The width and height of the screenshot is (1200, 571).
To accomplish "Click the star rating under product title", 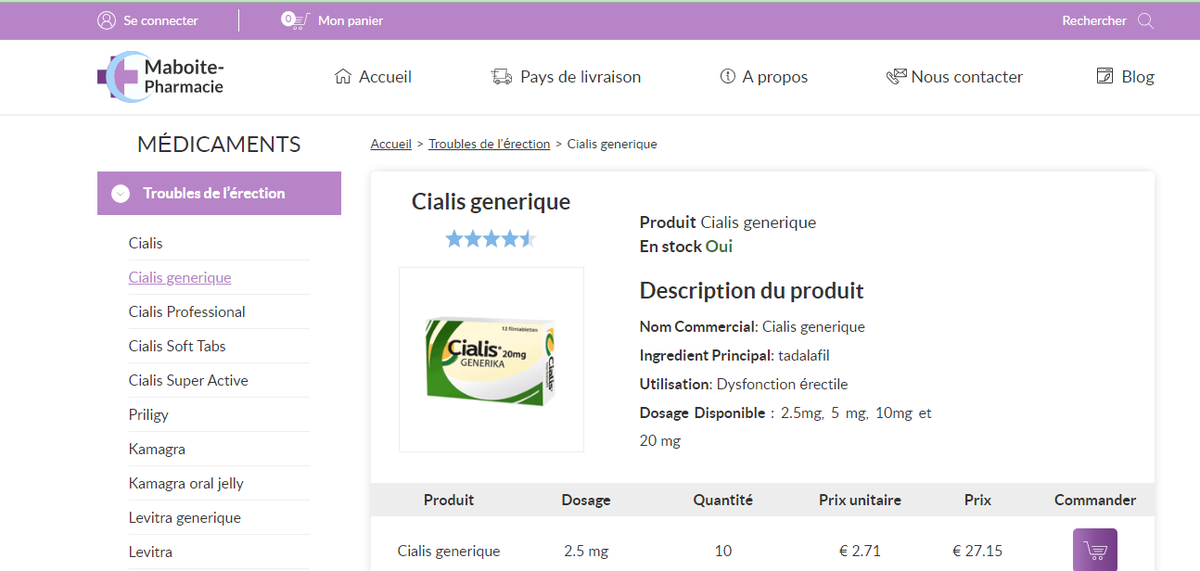I will (x=491, y=238).
